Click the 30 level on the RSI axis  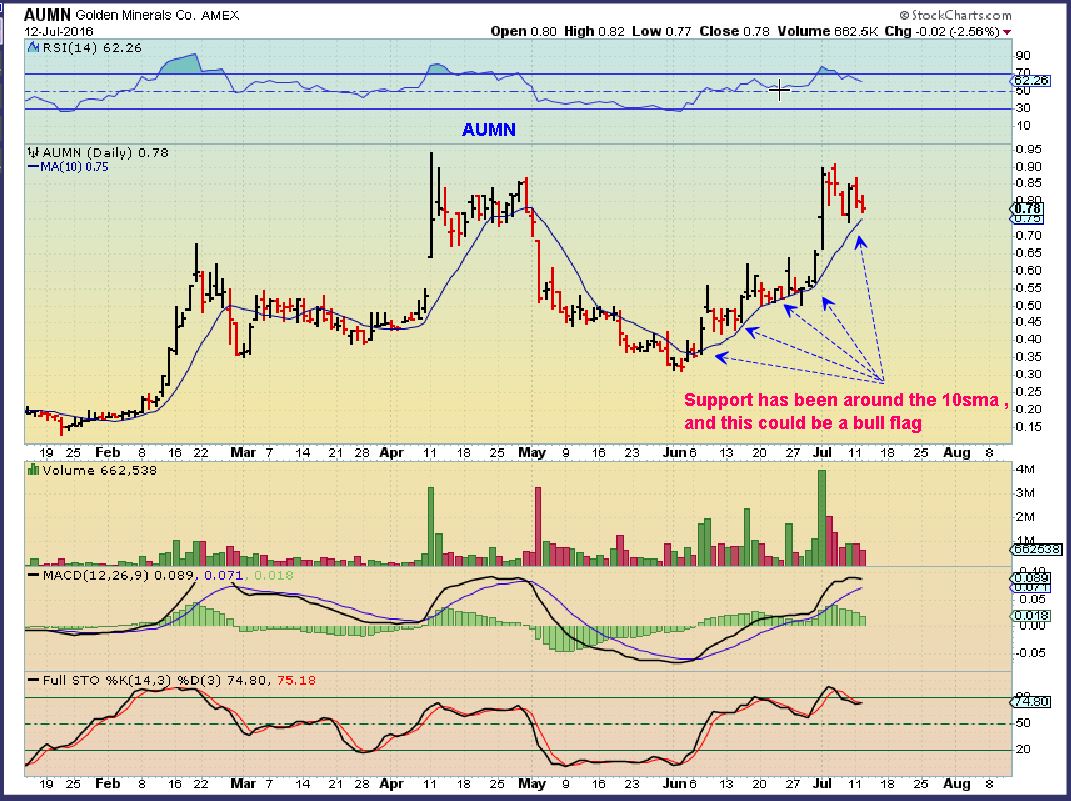[1023, 108]
